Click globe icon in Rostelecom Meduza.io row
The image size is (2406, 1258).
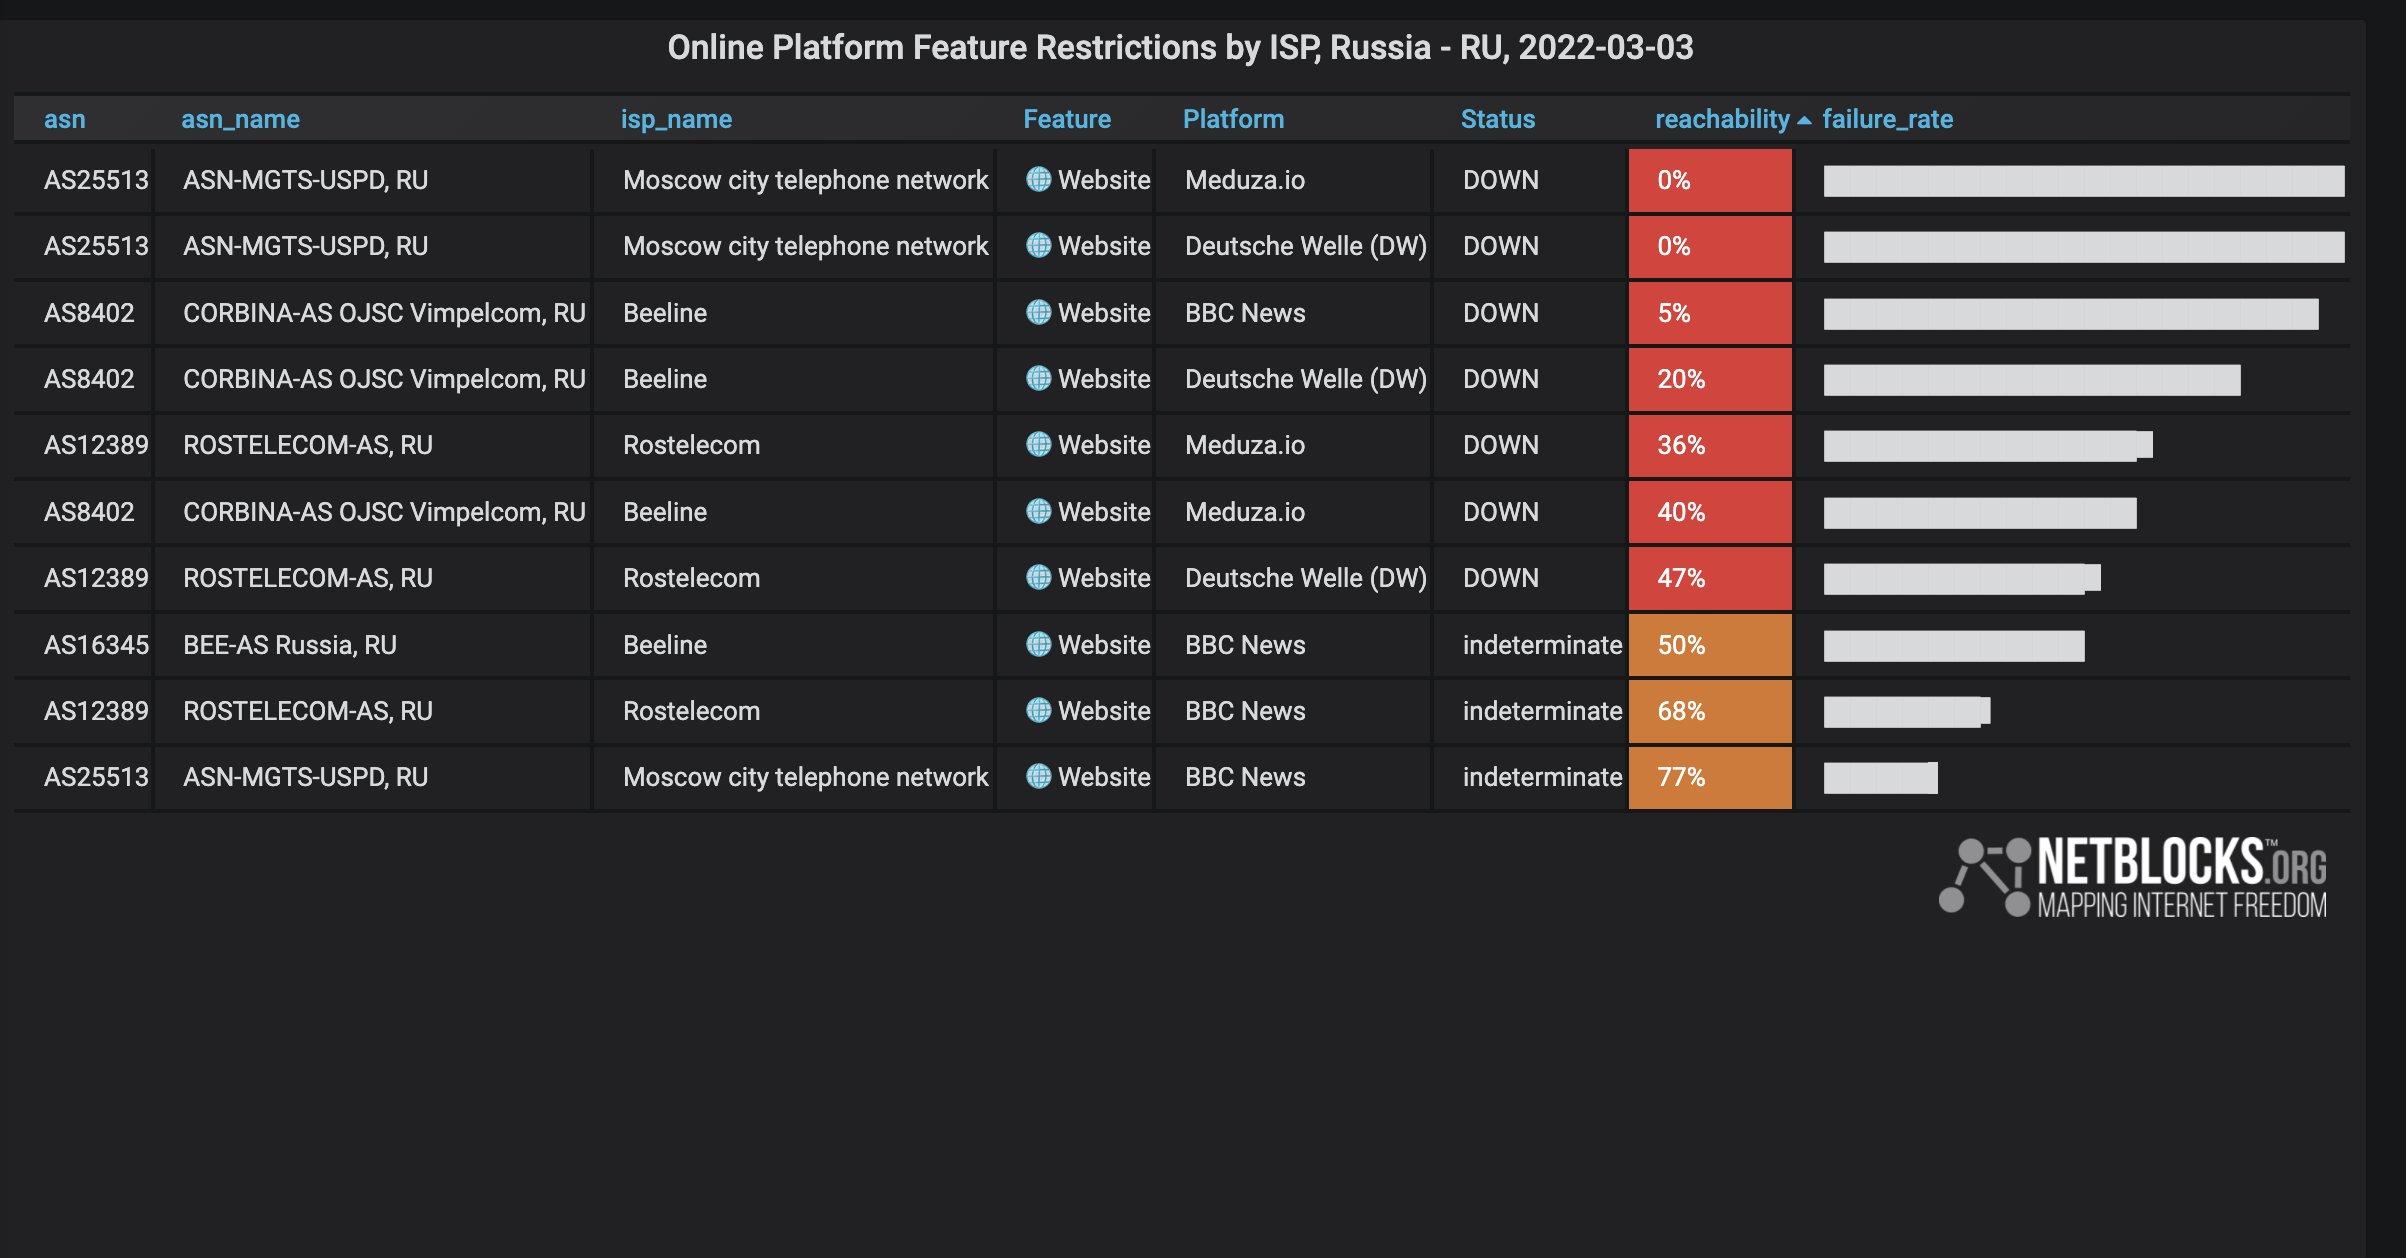click(1038, 444)
